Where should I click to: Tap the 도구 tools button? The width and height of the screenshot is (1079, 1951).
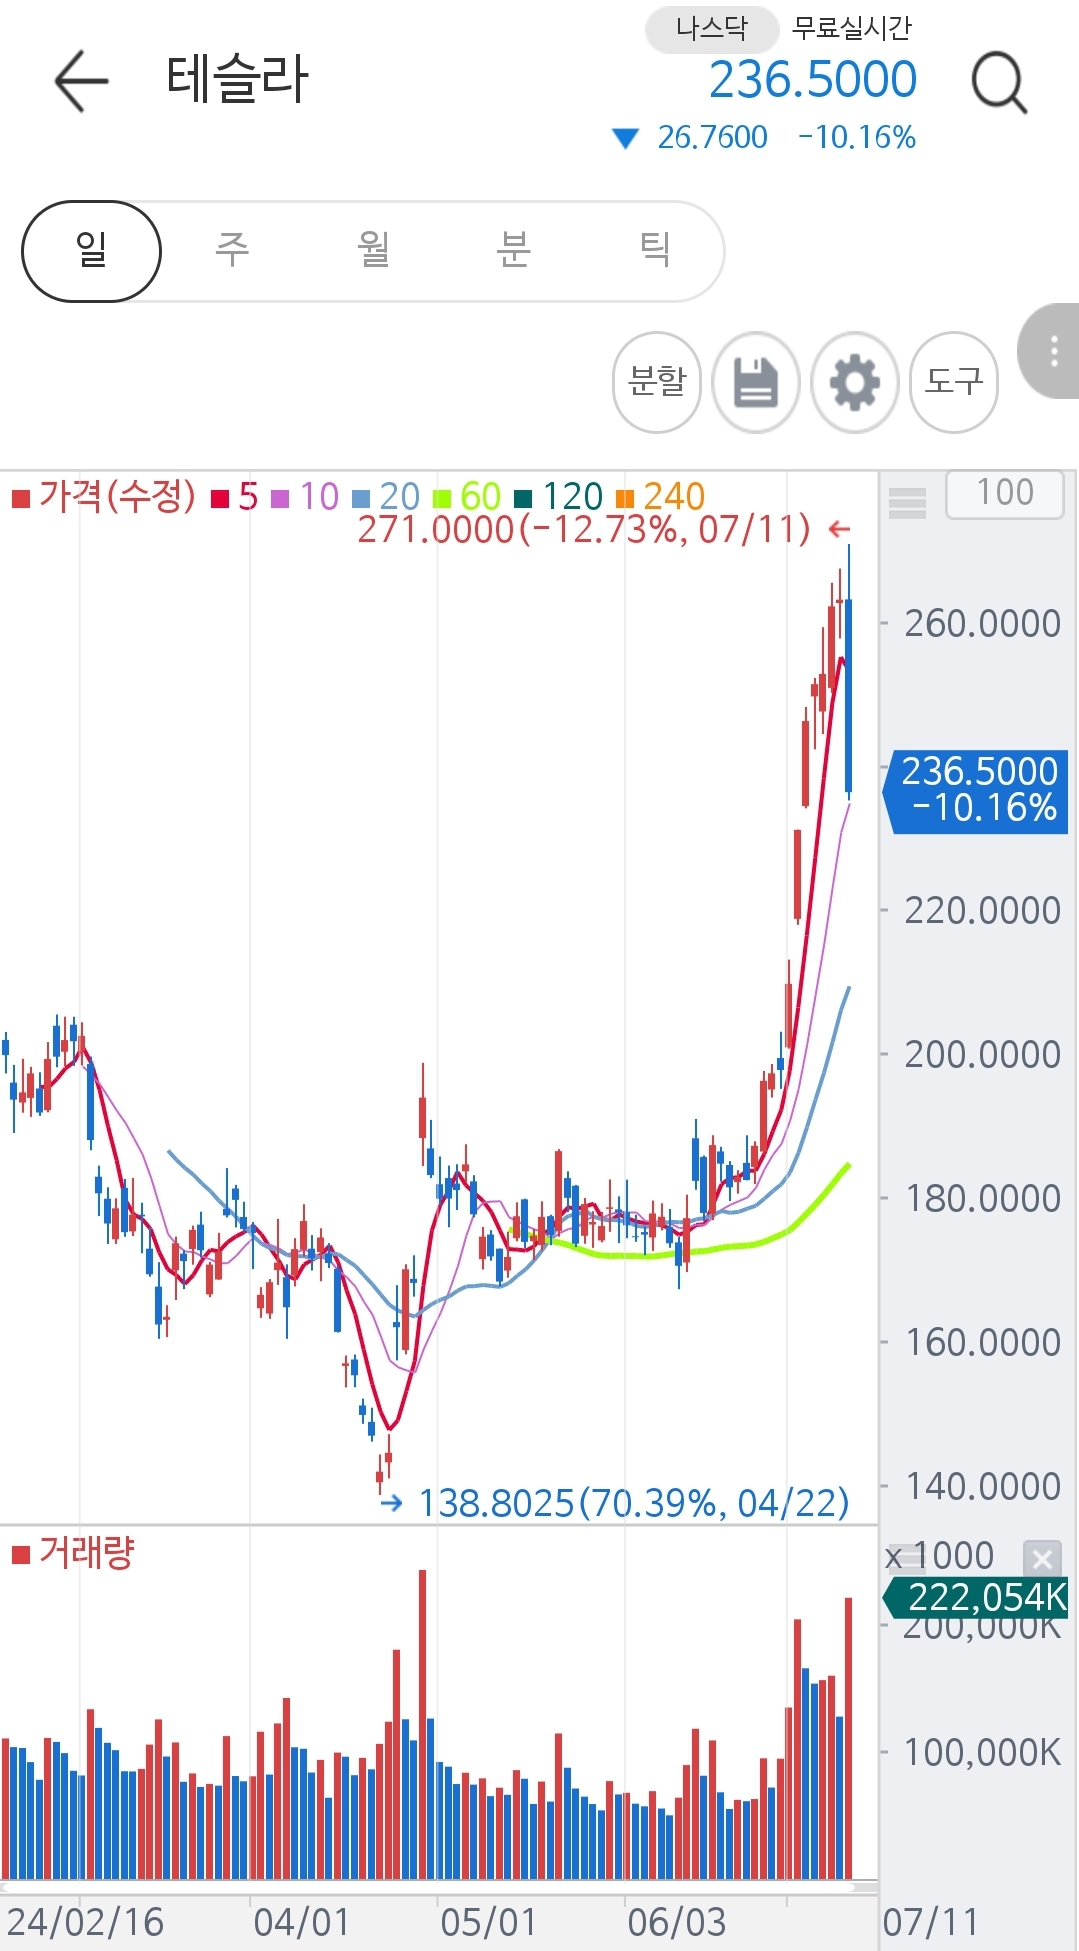click(x=954, y=382)
